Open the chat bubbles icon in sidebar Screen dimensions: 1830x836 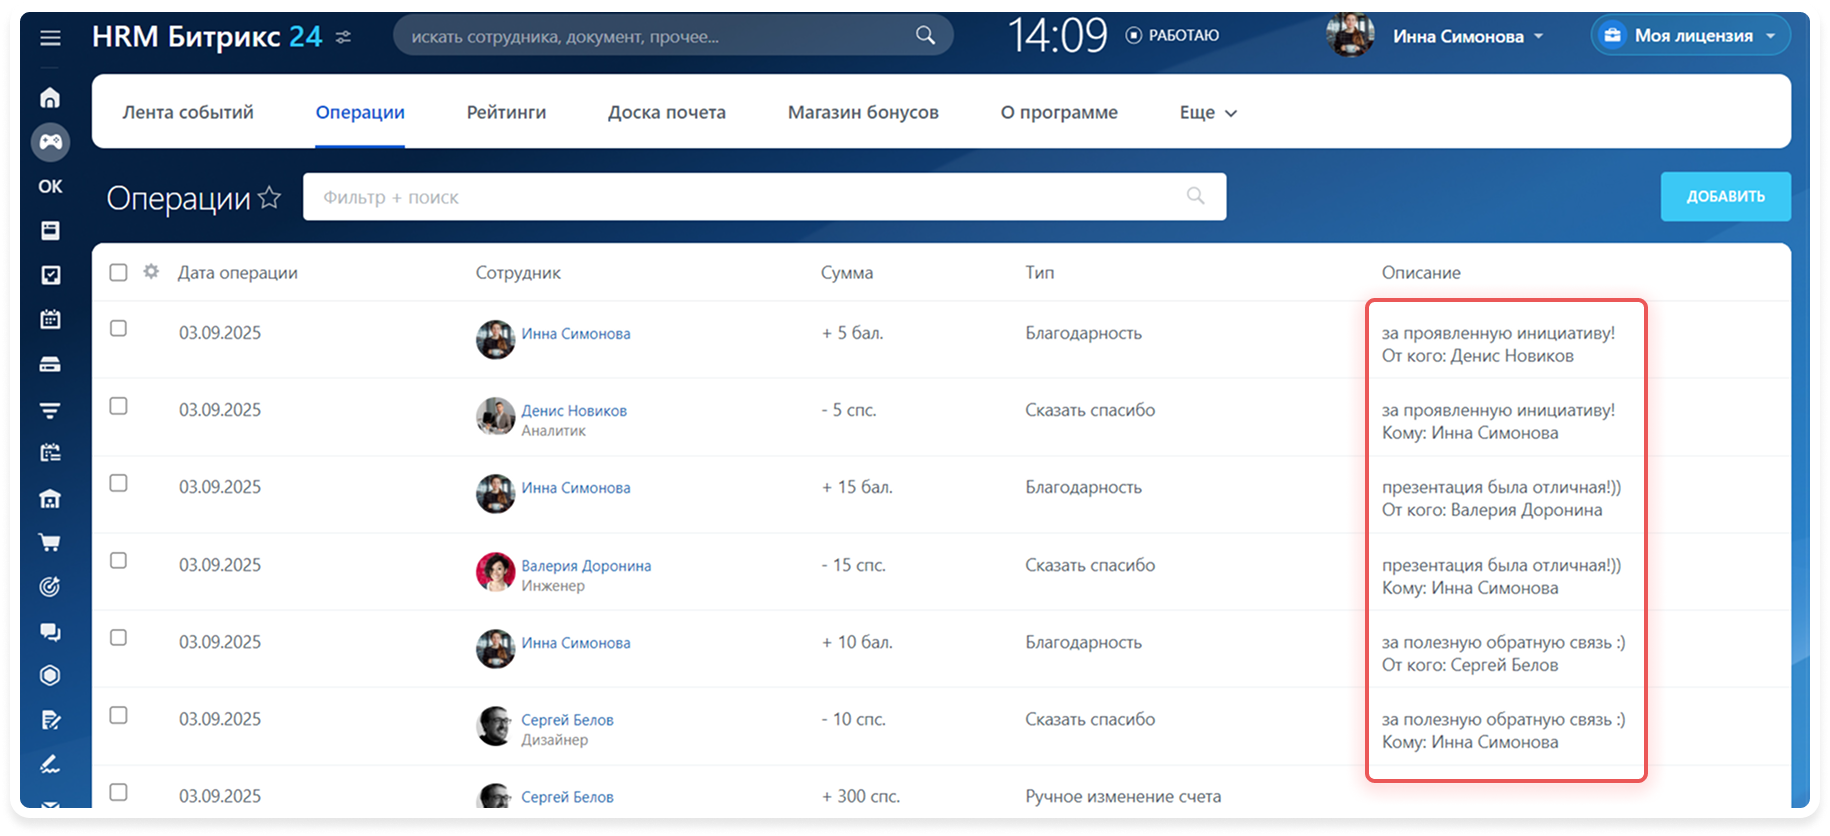tap(50, 632)
